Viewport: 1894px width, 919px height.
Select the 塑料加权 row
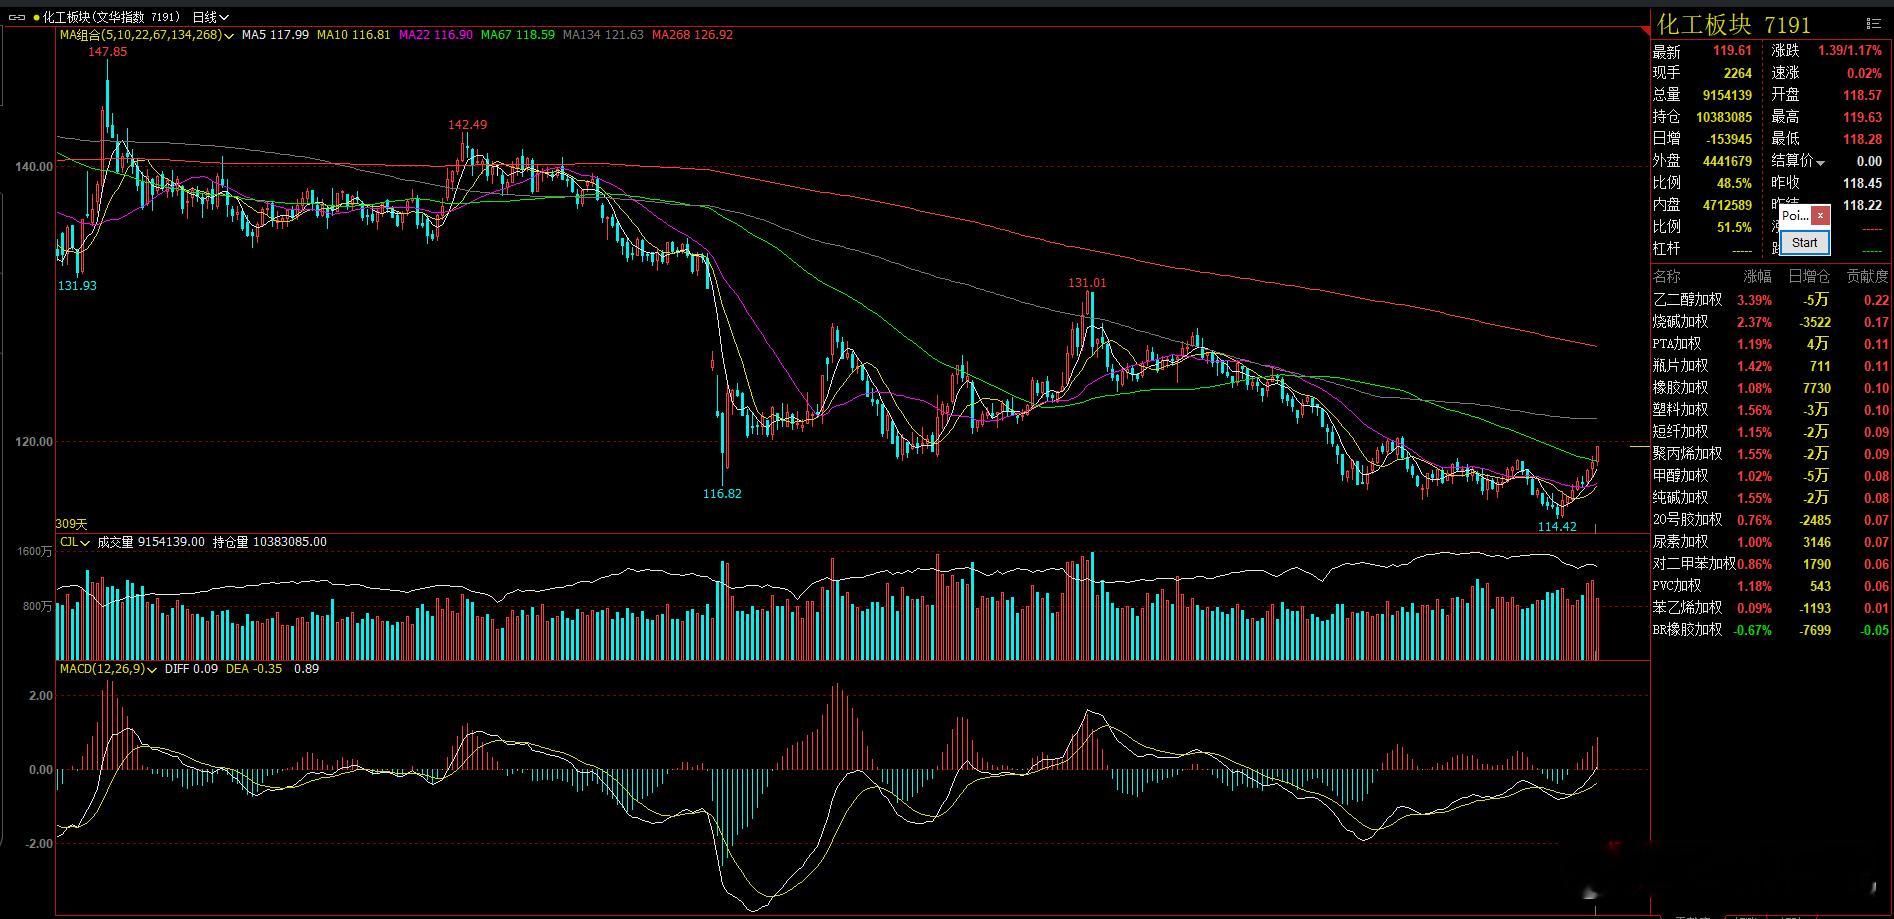coord(1771,410)
